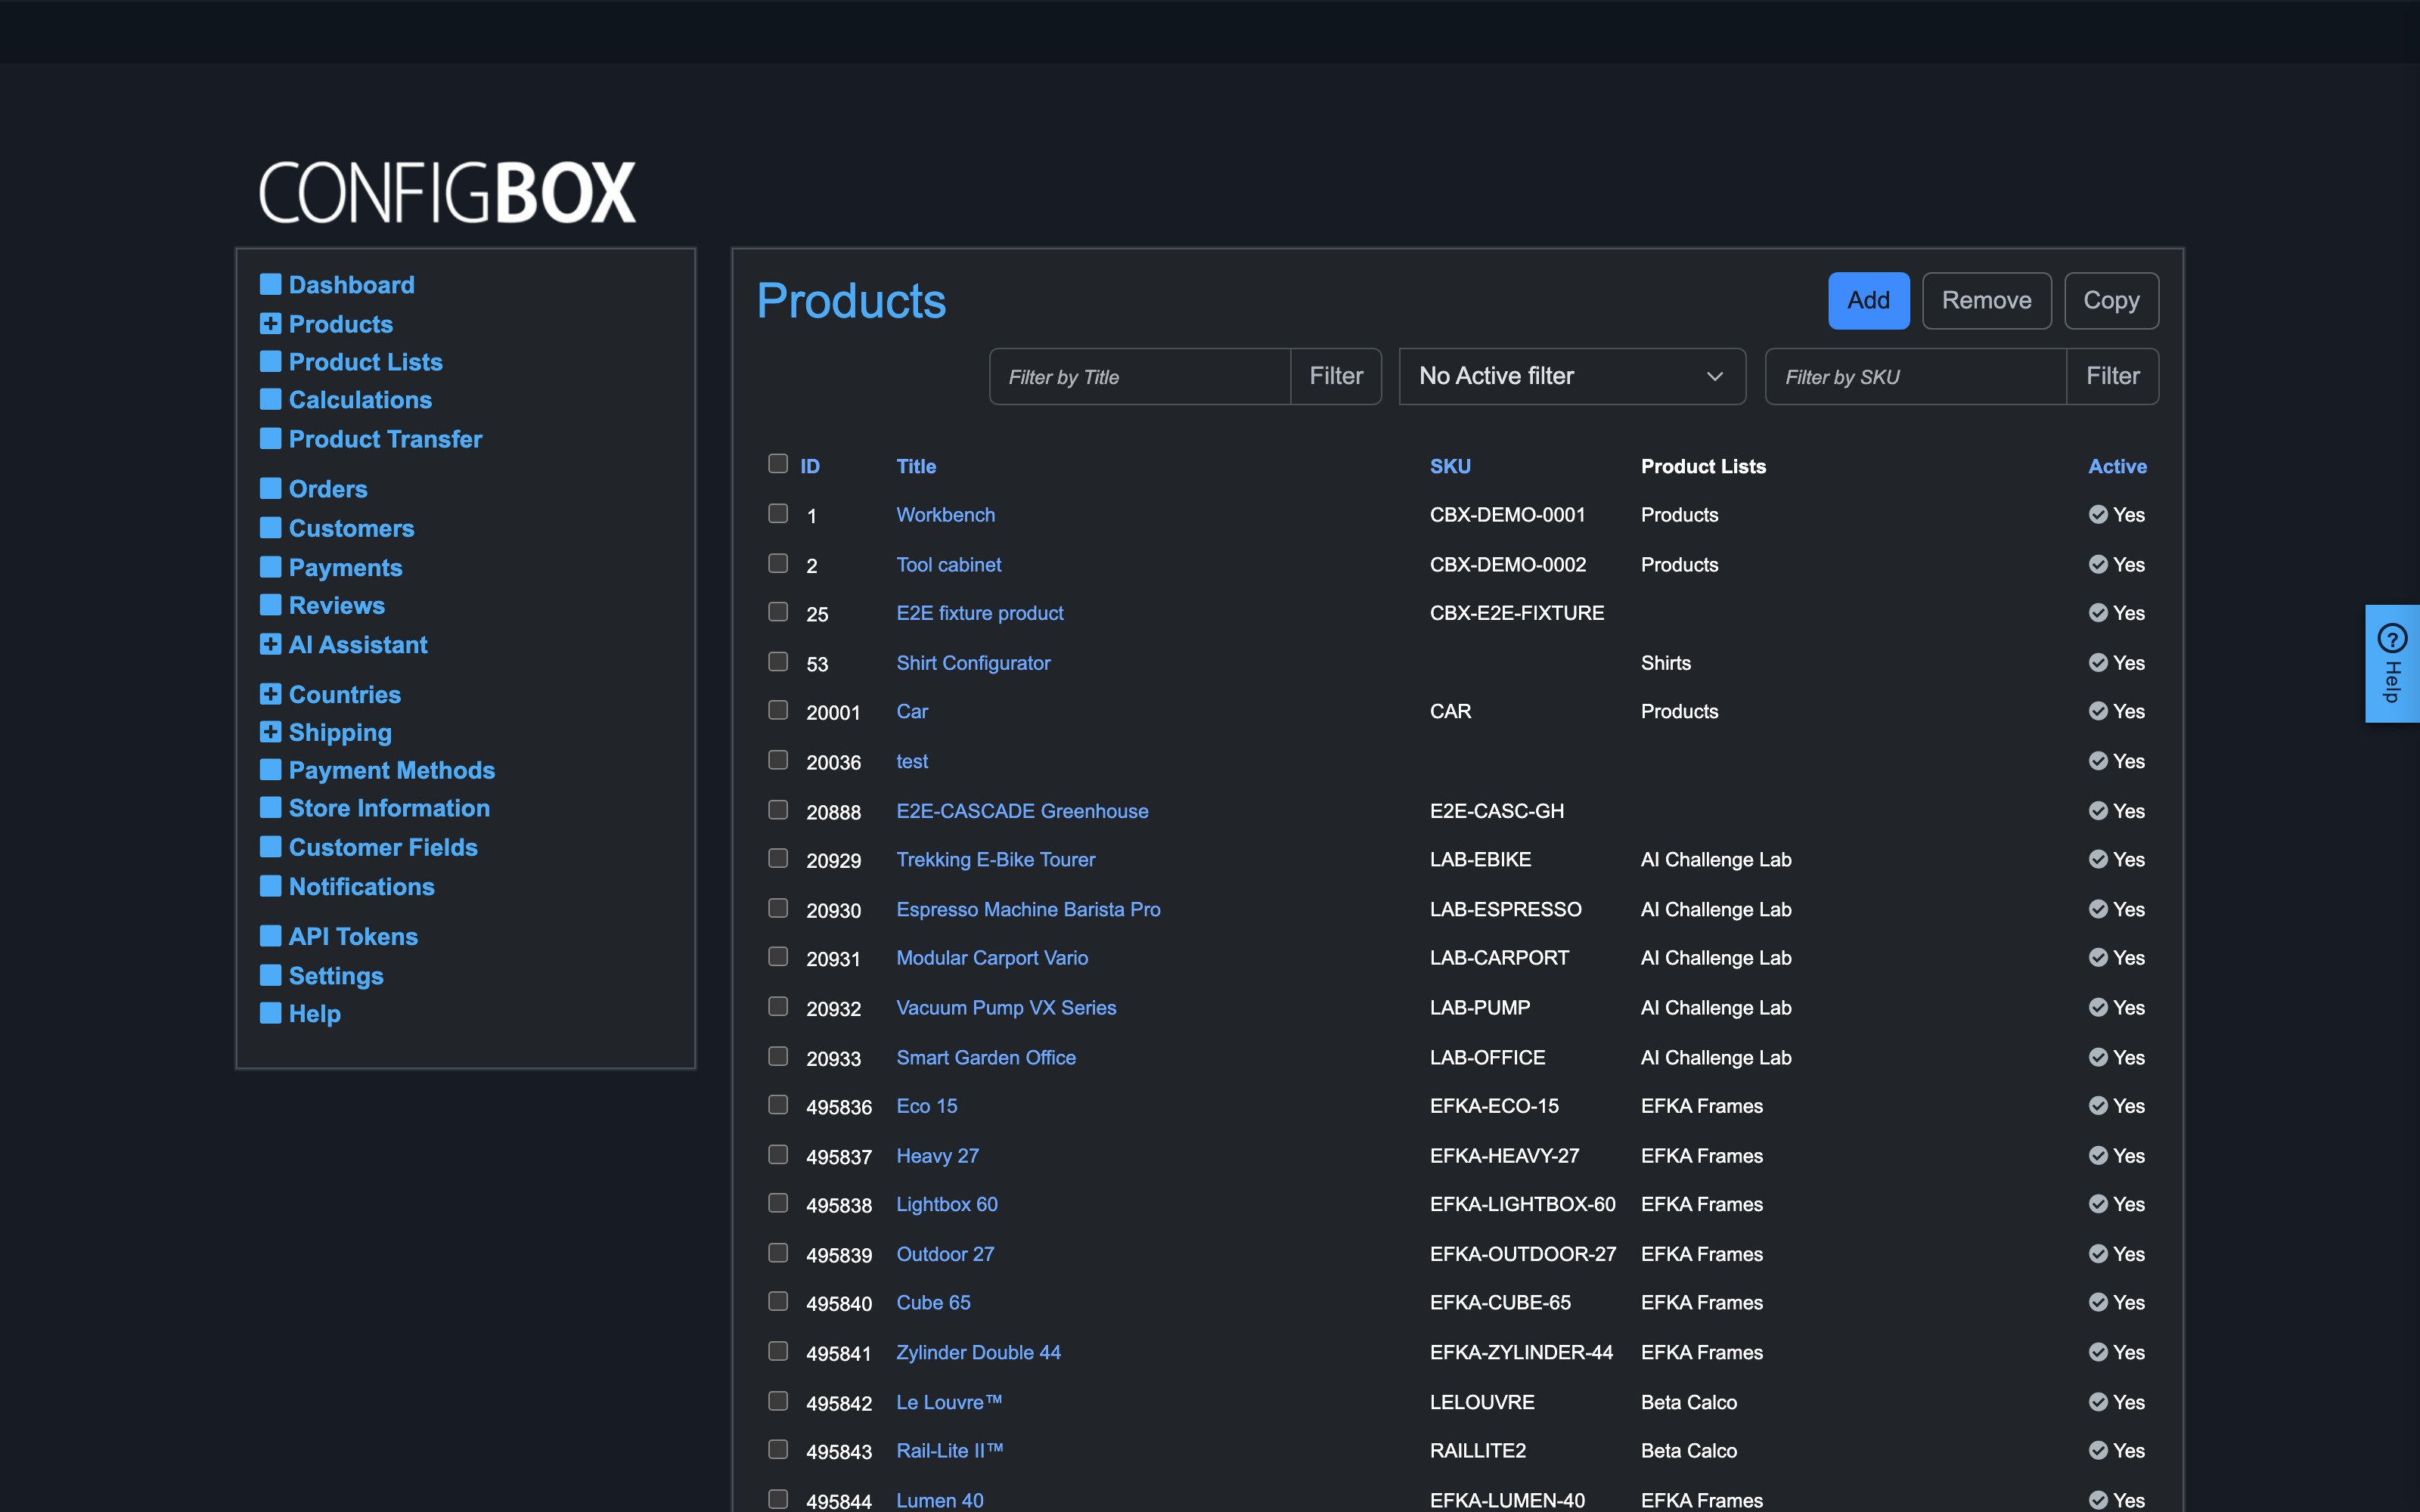Expand the Countries plus icon

click(270, 694)
